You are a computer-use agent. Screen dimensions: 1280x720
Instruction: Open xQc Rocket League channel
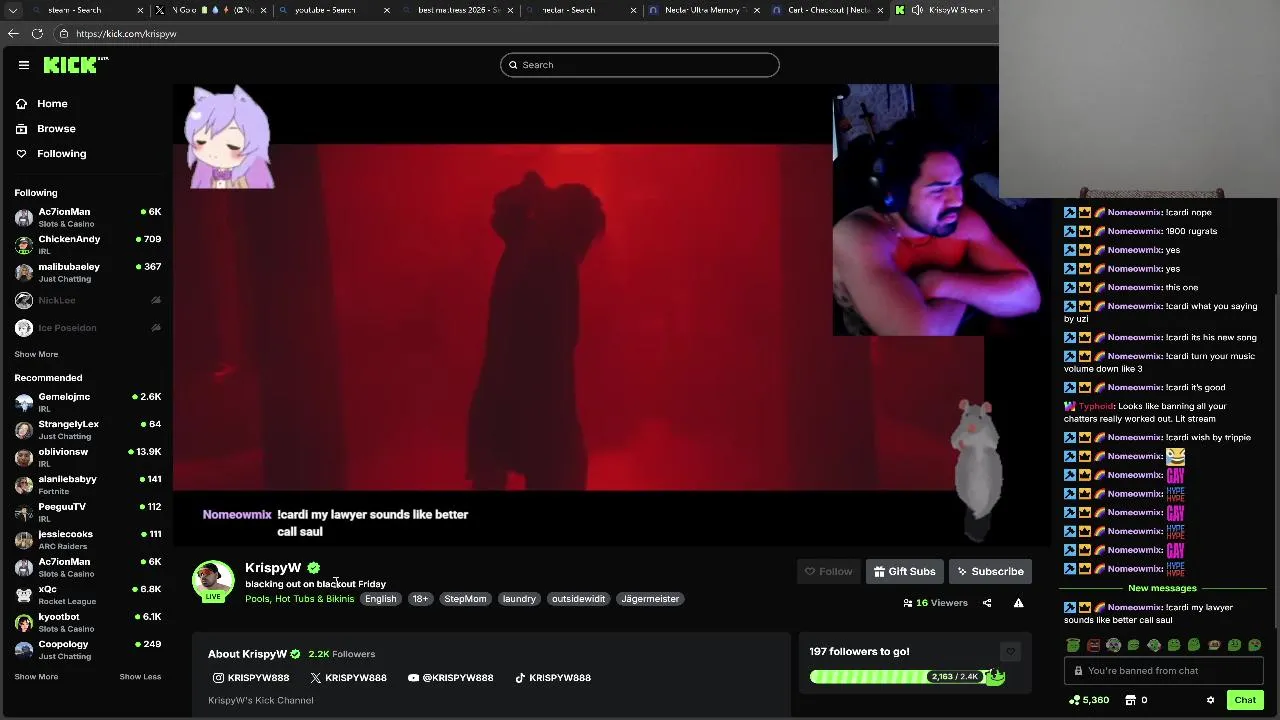(88, 594)
